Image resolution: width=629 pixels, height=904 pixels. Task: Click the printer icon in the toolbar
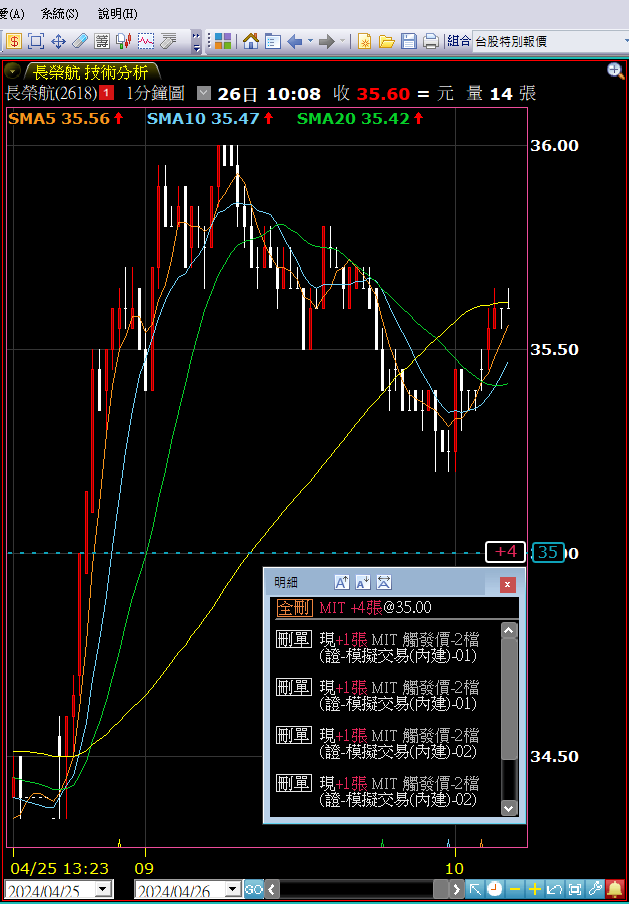[430, 42]
